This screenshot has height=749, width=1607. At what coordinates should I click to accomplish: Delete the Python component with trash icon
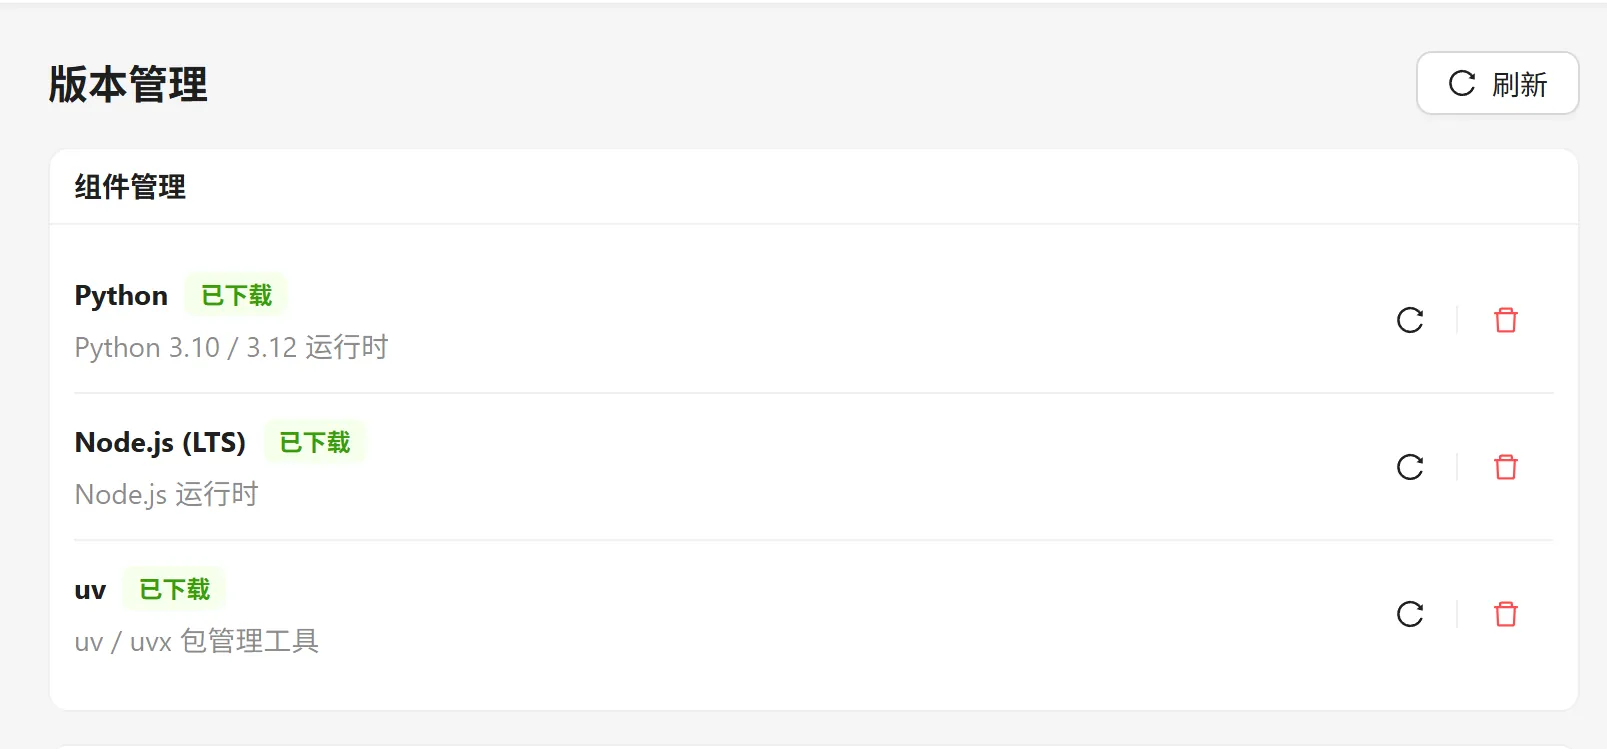click(1505, 320)
